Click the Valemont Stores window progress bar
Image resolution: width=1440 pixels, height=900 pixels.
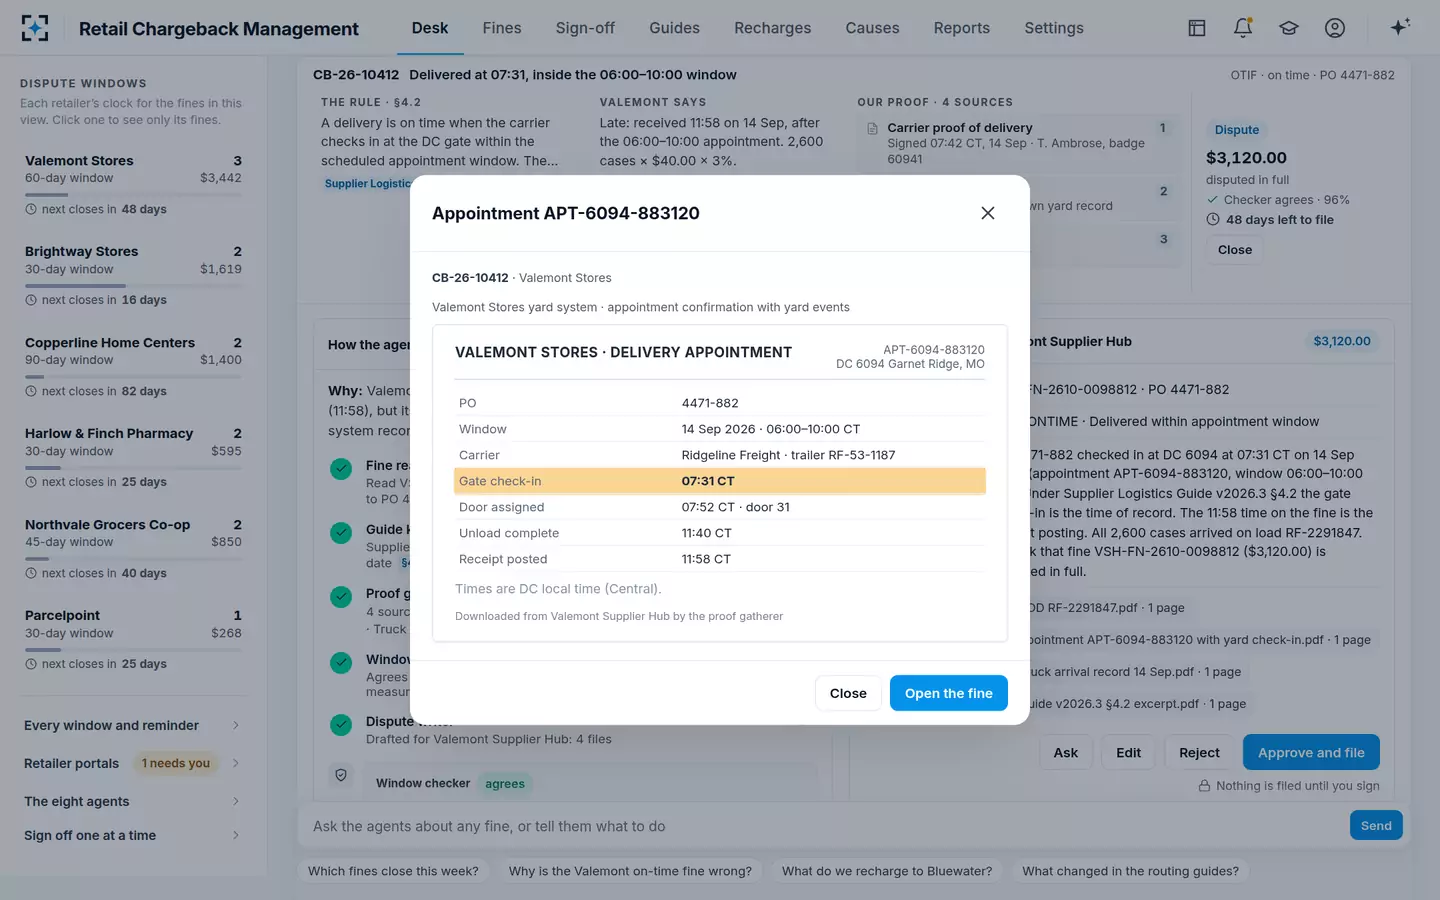tap(133, 194)
